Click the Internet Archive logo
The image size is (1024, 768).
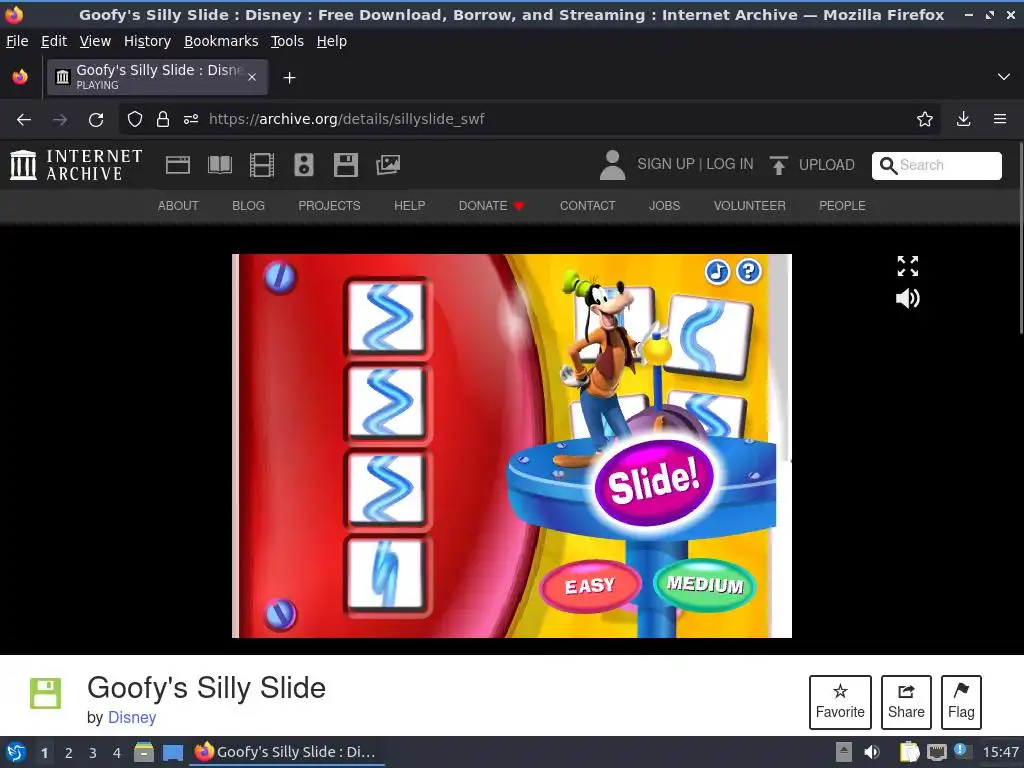[76, 165]
